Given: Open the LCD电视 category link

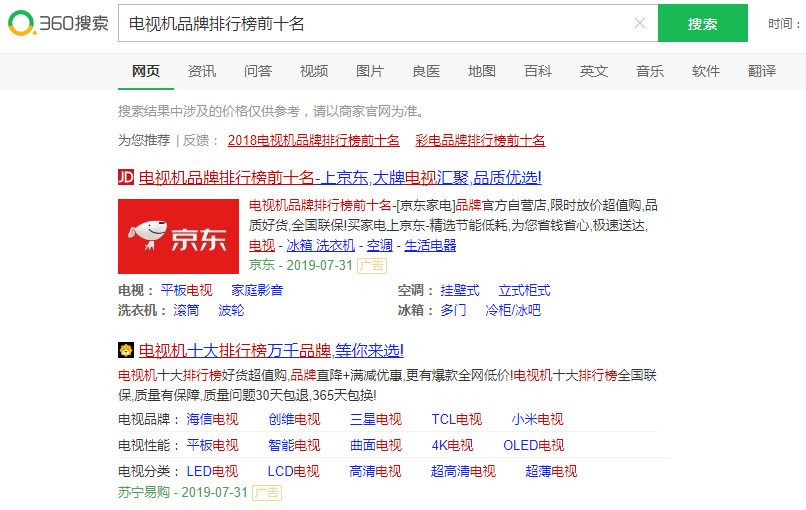Looking at the screenshot, I should pyautogui.click(x=294, y=471).
